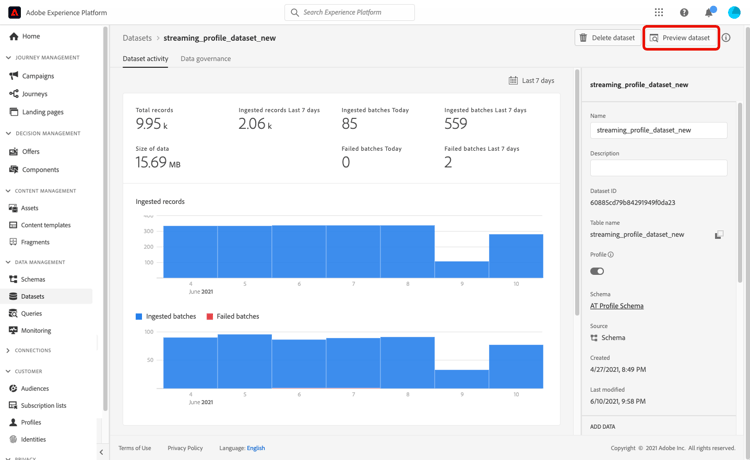Click the 559 Ingested batches value

click(x=455, y=124)
